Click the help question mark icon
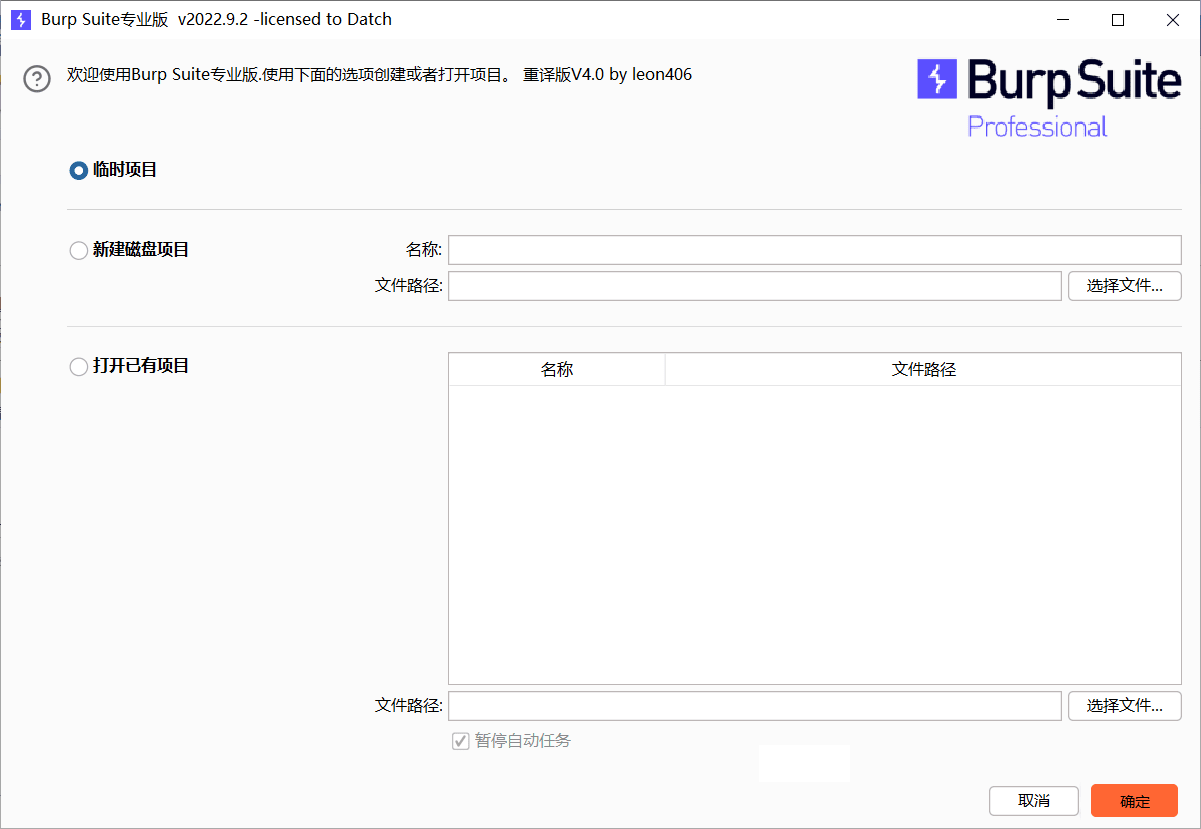This screenshot has width=1201, height=829. [37, 78]
